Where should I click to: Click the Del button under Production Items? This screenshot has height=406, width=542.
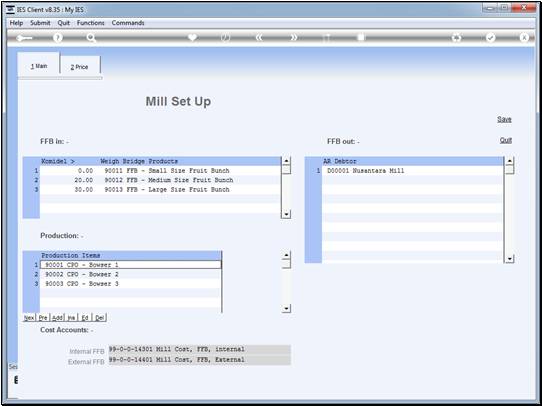pyautogui.click(x=99, y=318)
